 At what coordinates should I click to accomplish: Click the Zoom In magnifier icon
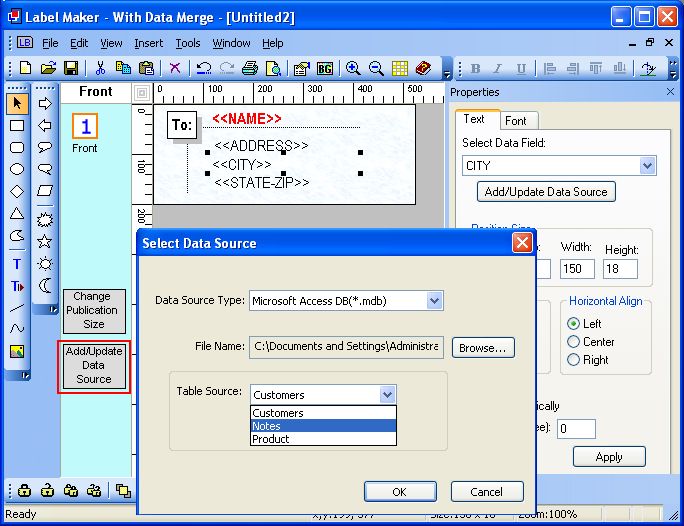353,68
